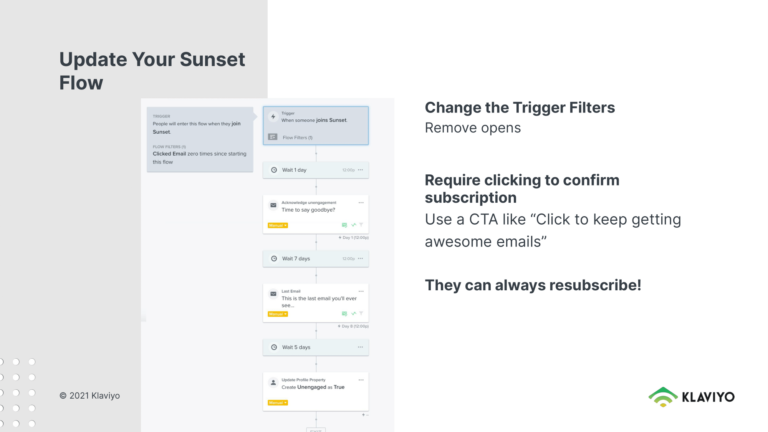Open Manual status dropdown on Last Email card
This screenshot has width=768, height=432.
pyautogui.click(x=278, y=314)
